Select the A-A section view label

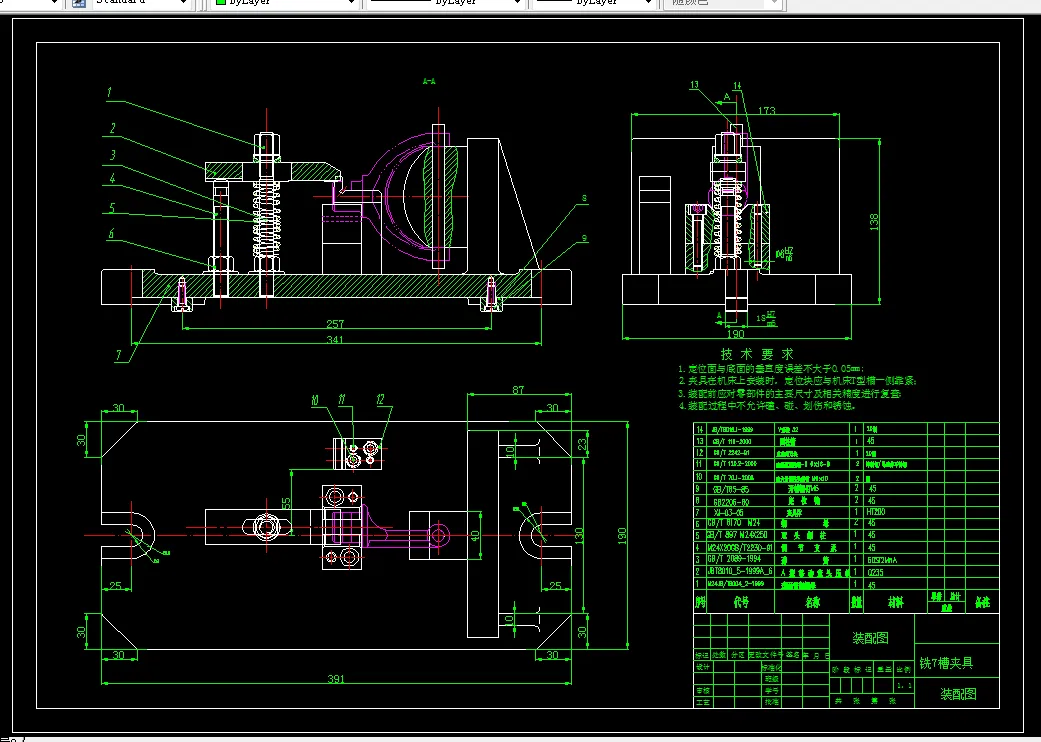coord(430,82)
